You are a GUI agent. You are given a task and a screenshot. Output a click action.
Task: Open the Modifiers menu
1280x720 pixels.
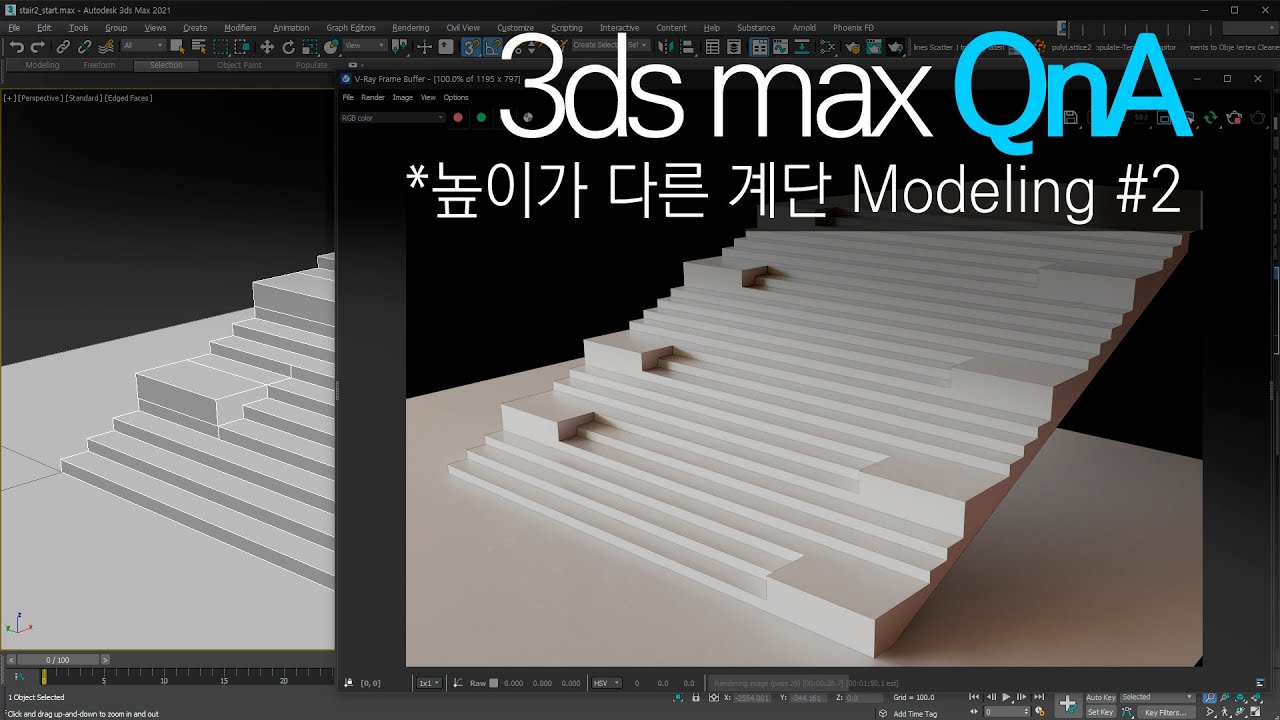[240, 28]
